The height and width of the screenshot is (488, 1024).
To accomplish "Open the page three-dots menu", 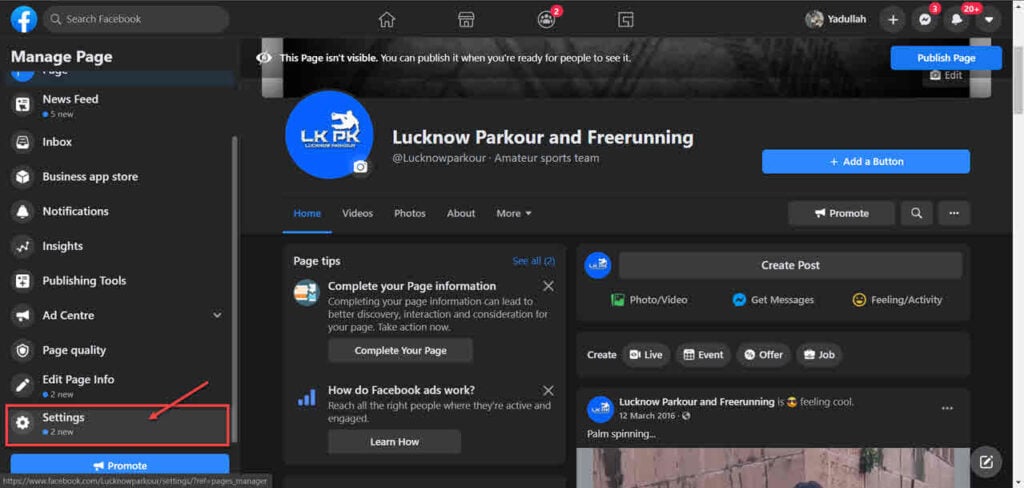I will pos(954,213).
